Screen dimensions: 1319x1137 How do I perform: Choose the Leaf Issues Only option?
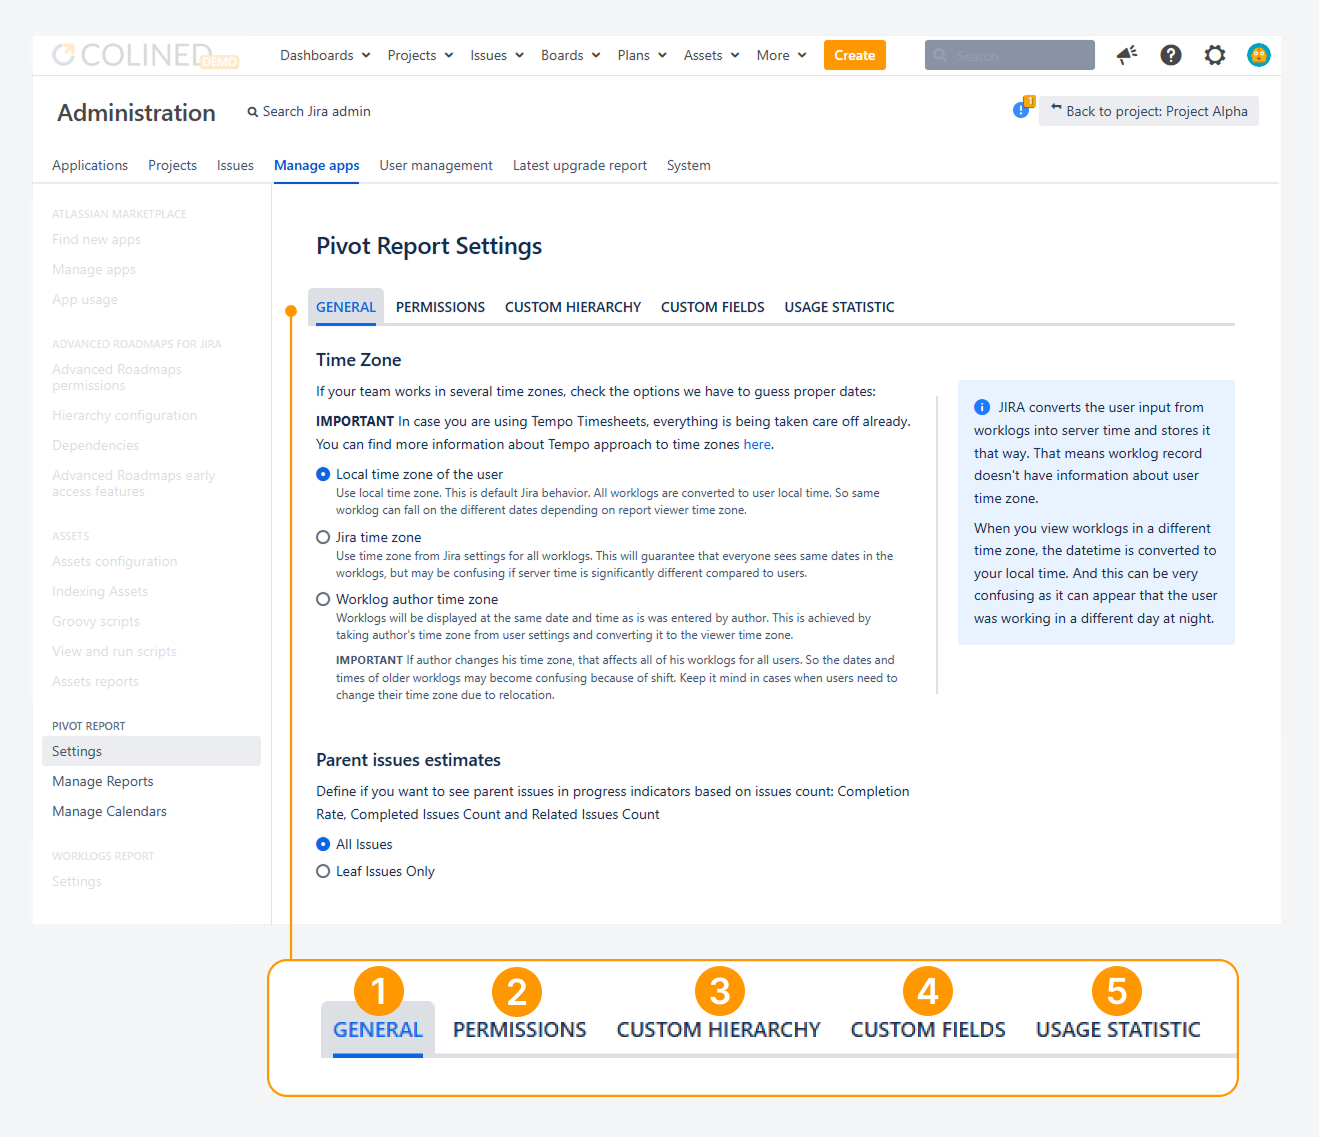(x=323, y=871)
